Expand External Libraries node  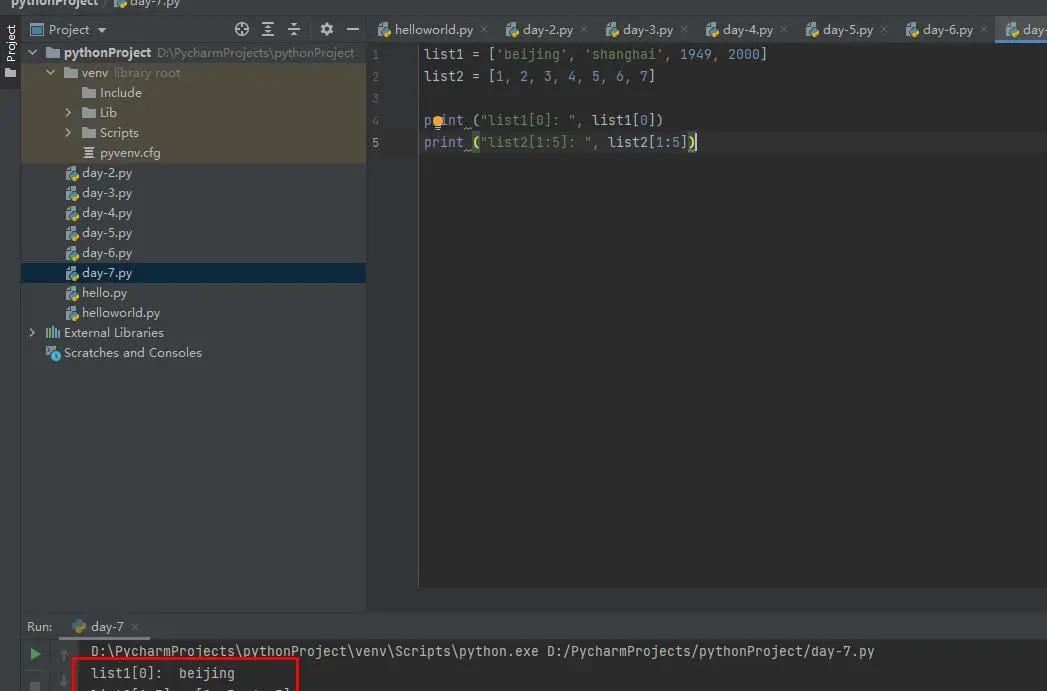(x=32, y=332)
